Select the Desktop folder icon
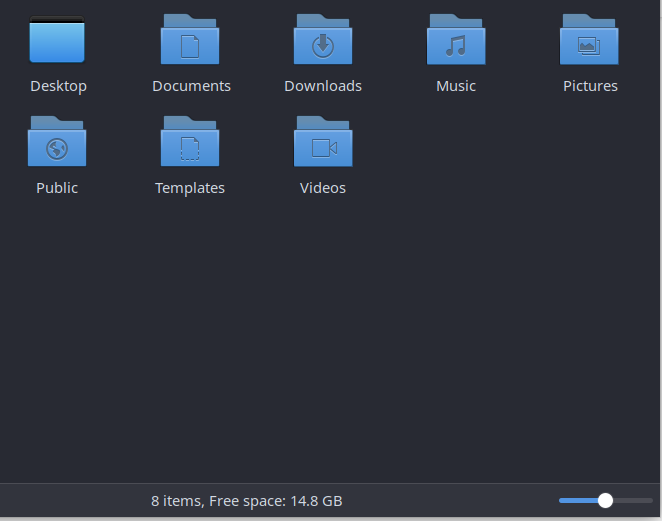Viewport: 662px width, 521px height. [x=57, y=41]
